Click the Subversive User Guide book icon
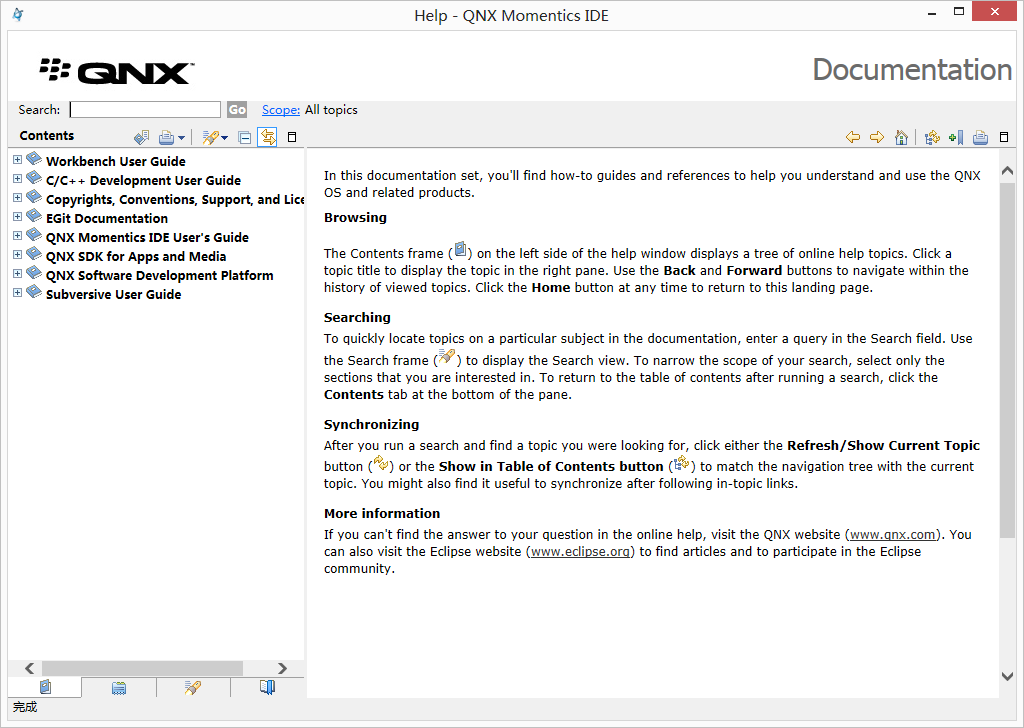Screen dimensions: 1024x728 [34, 291]
